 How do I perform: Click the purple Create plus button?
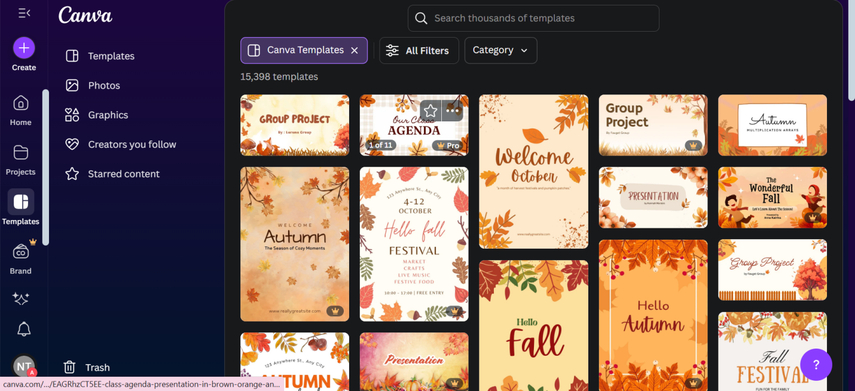pyautogui.click(x=24, y=48)
